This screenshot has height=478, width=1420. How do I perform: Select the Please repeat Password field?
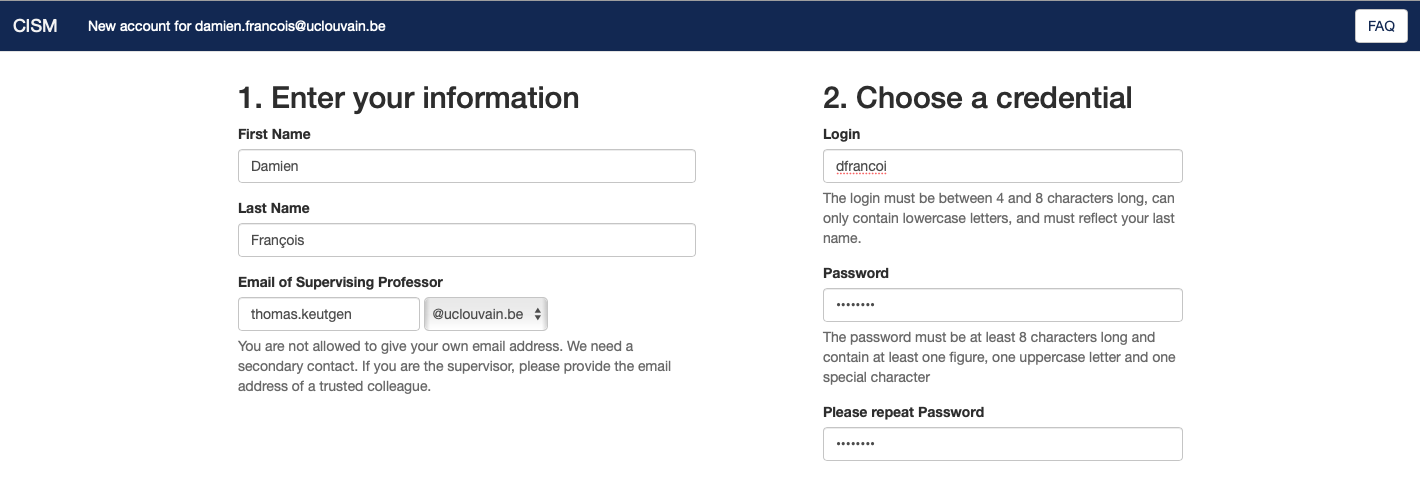pos(1002,444)
